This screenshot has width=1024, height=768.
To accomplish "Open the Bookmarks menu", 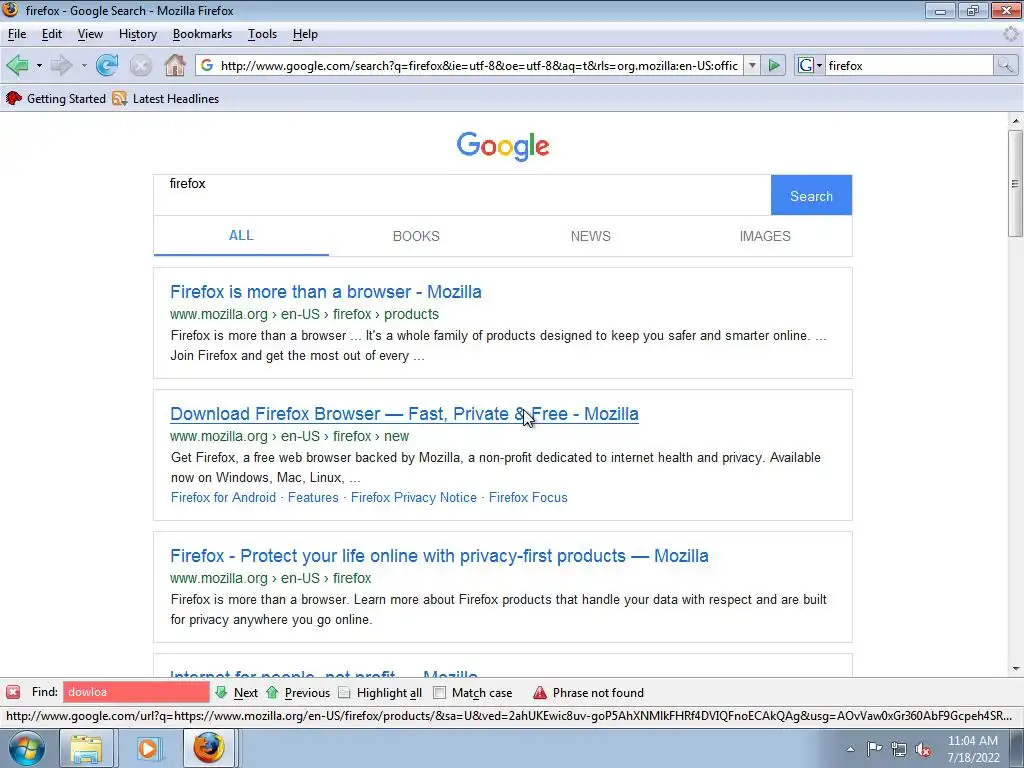I will click(202, 34).
